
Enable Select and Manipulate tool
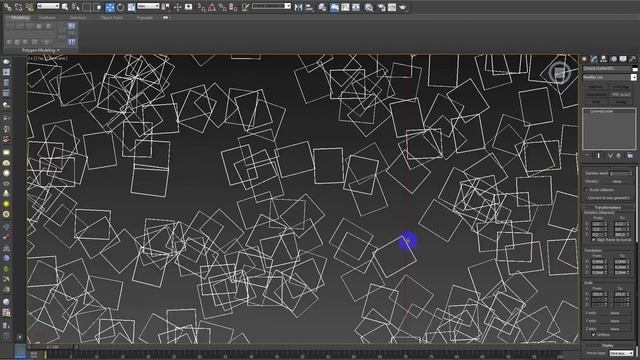click(x=177, y=7)
